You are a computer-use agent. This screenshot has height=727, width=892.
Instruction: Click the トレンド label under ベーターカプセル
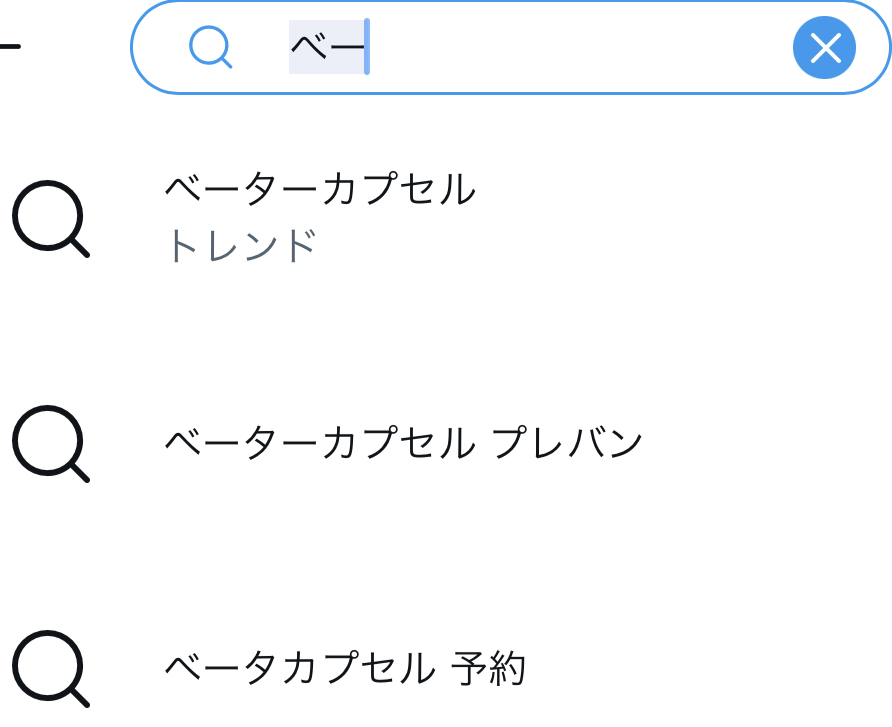[241, 246]
